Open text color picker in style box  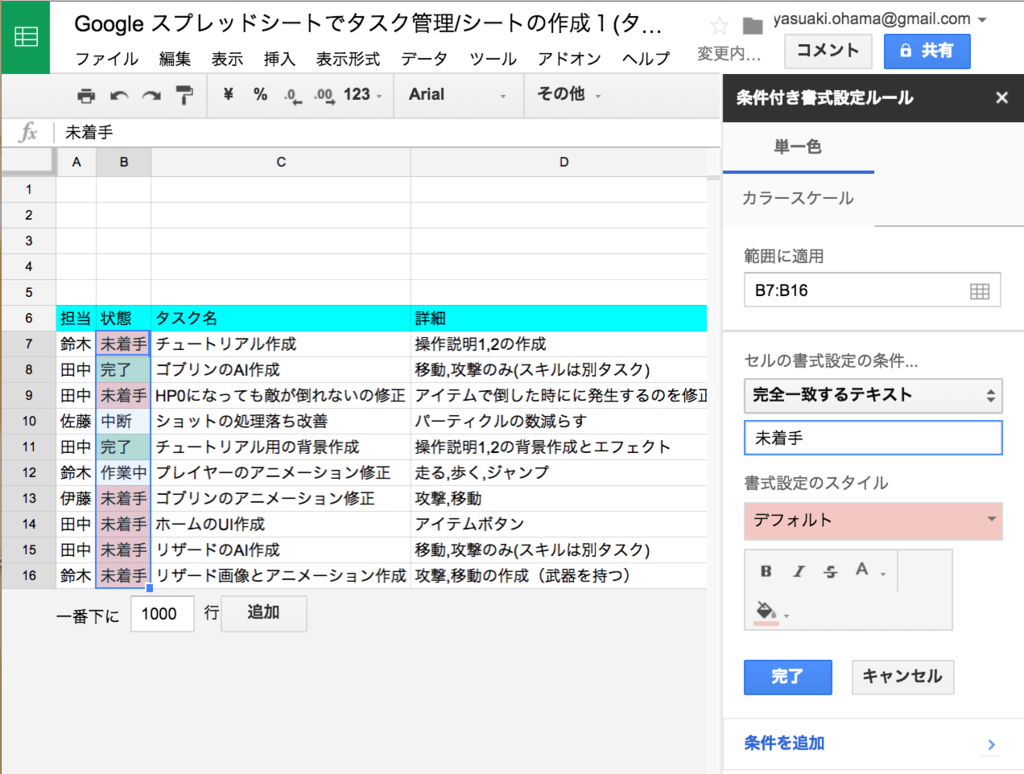[869, 570]
